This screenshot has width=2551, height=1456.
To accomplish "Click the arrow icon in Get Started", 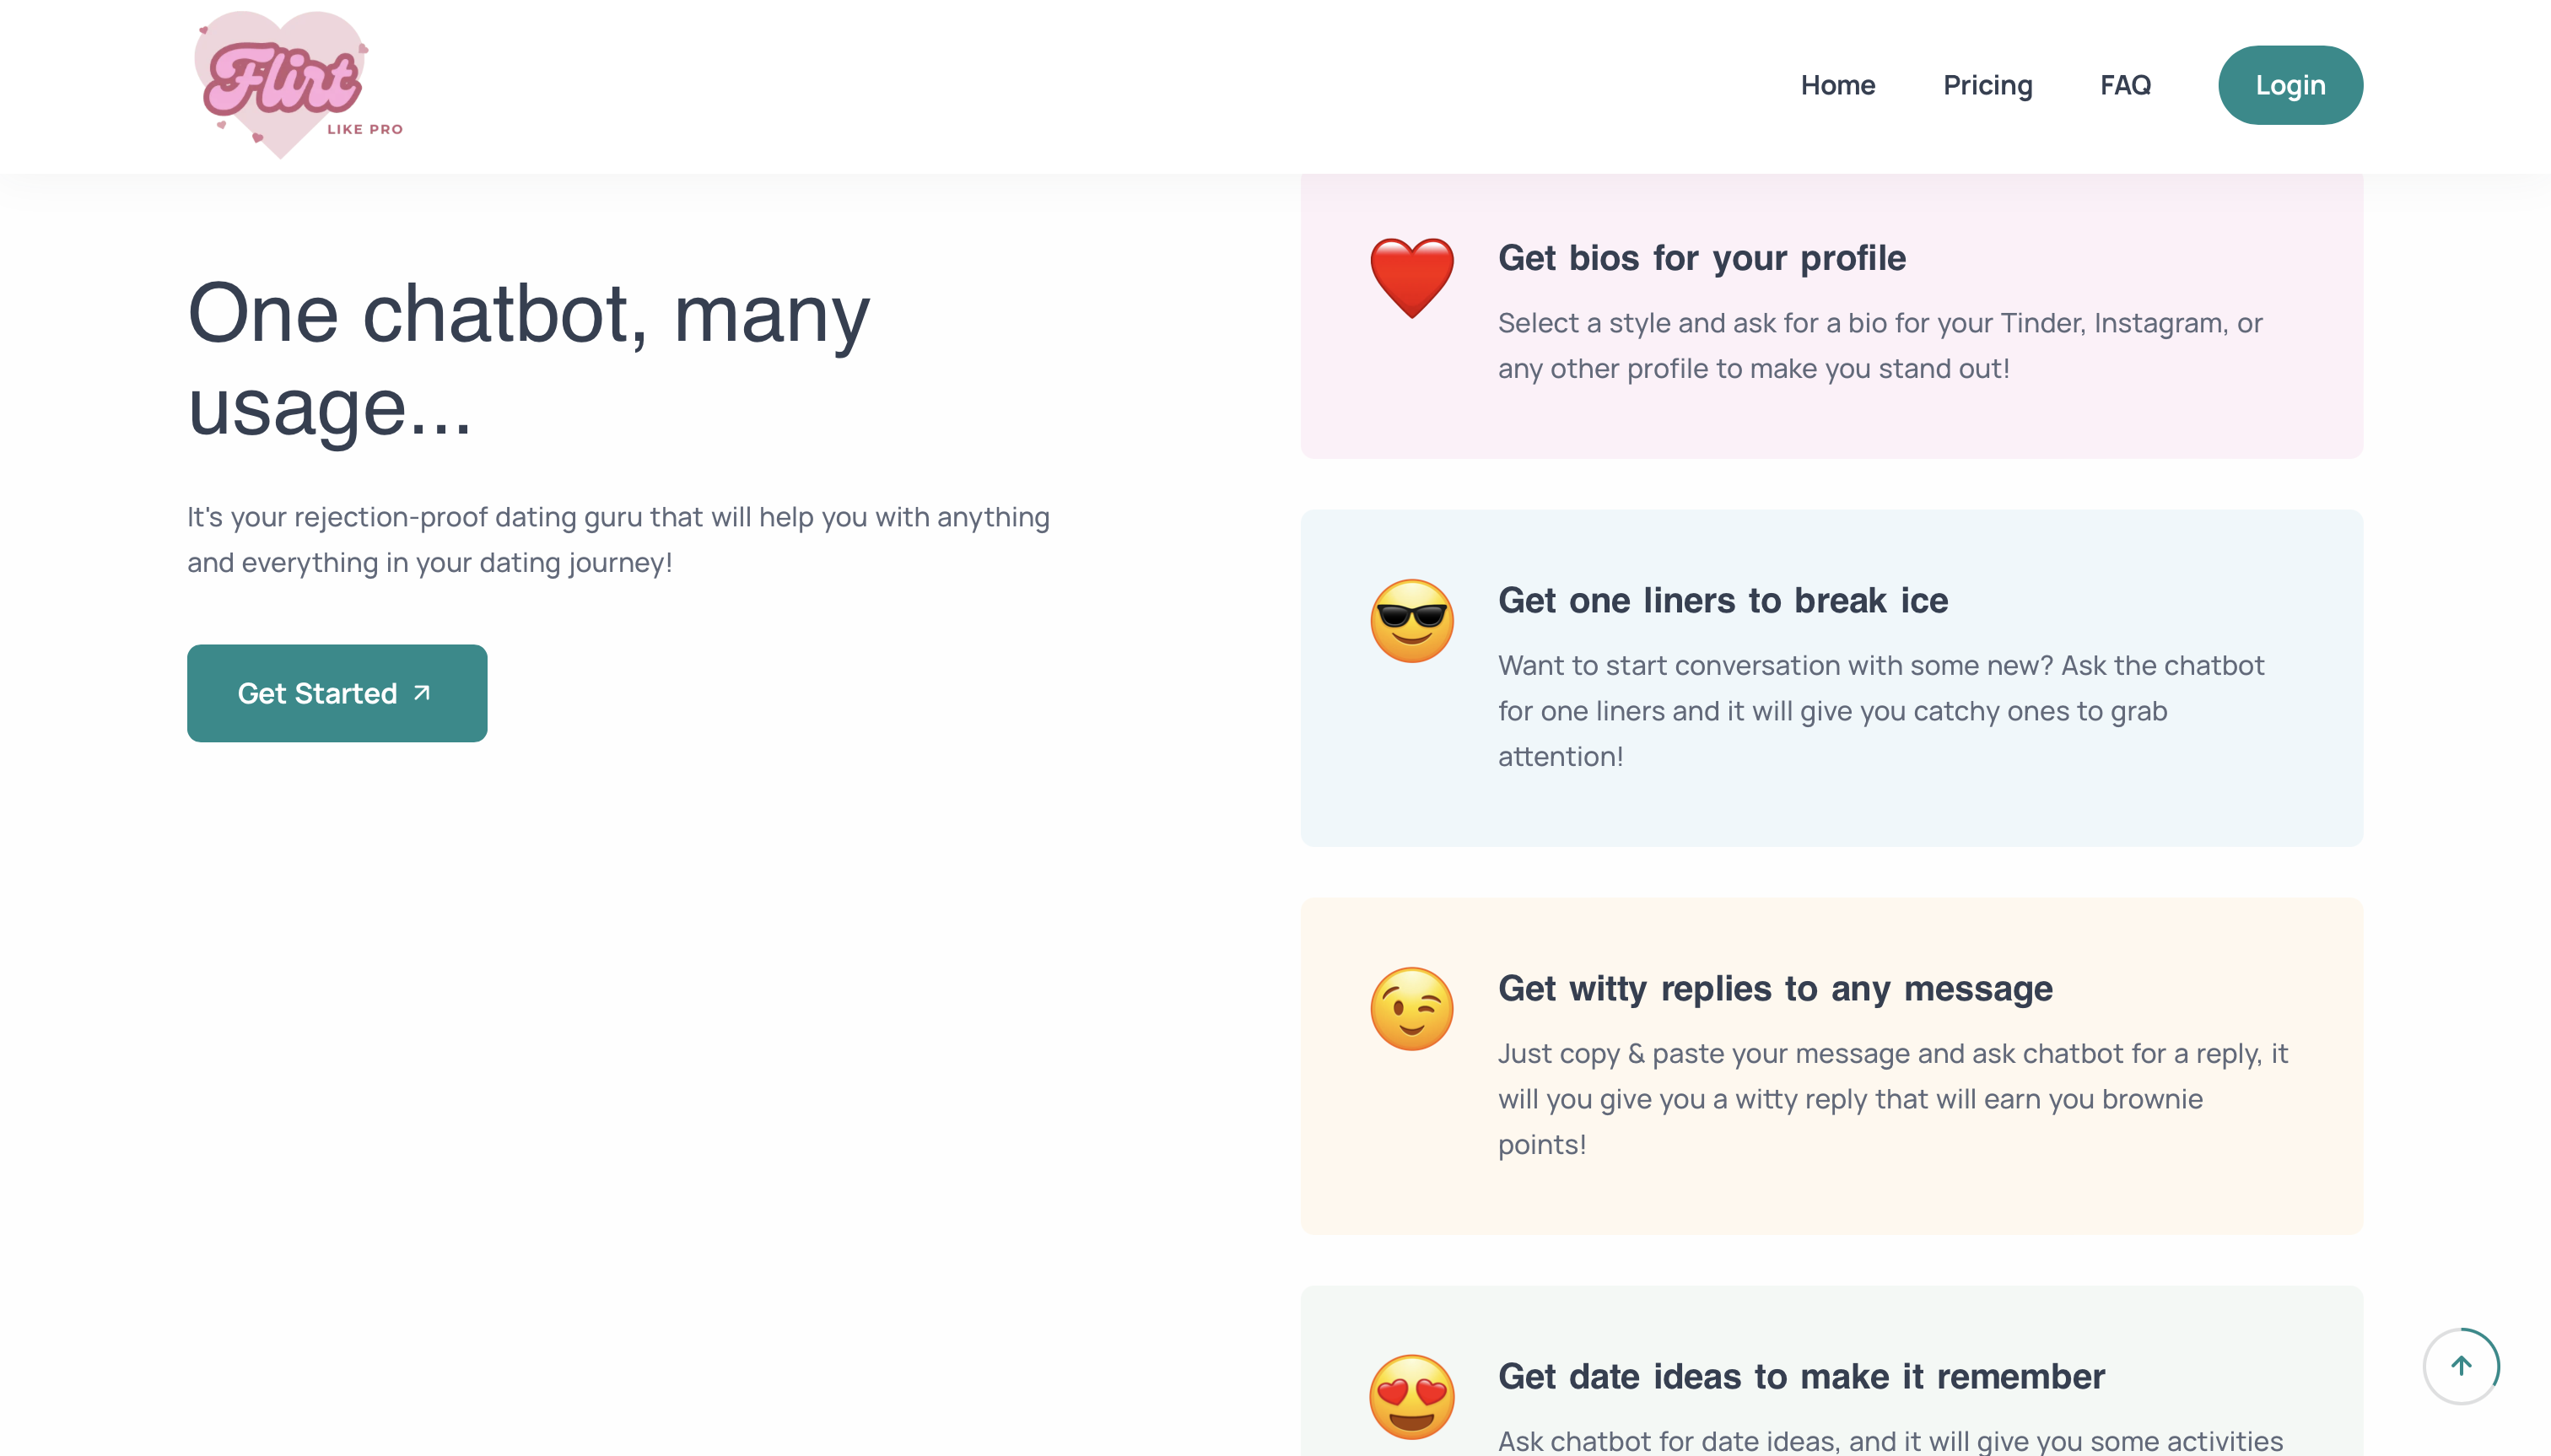I will pyautogui.click(x=422, y=692).
